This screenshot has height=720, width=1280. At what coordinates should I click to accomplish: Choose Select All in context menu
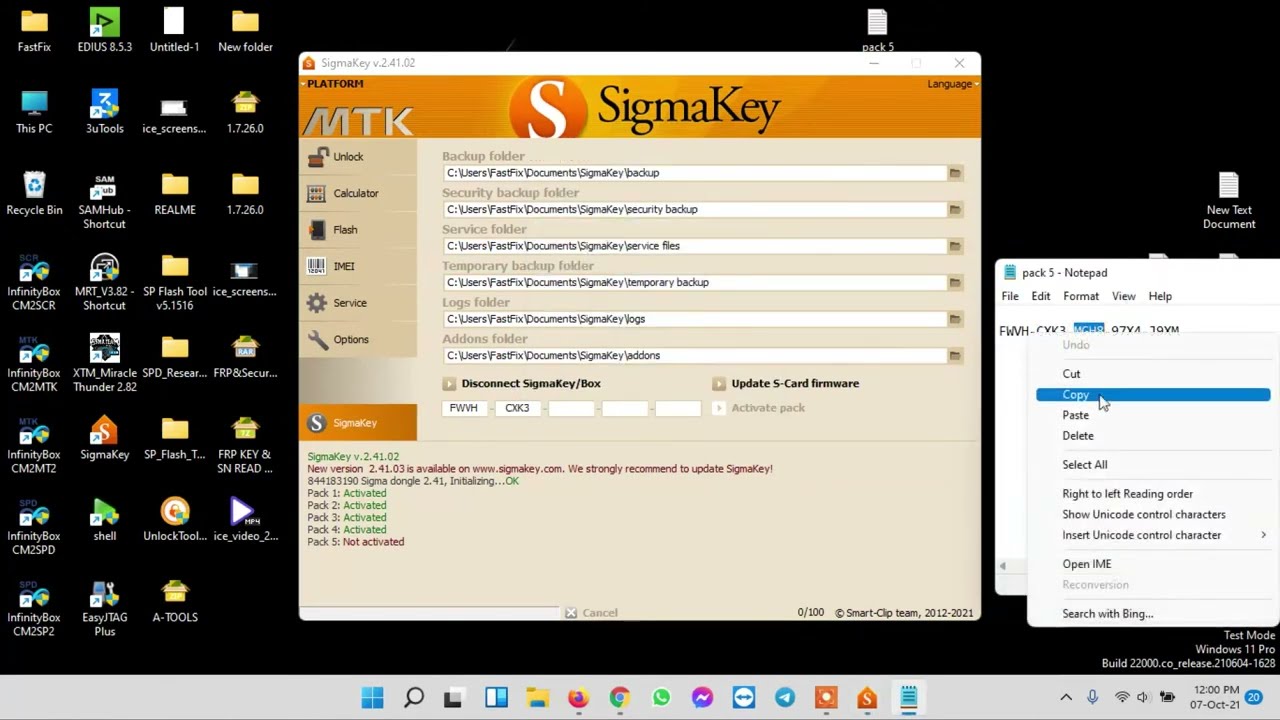point(1153,465)
